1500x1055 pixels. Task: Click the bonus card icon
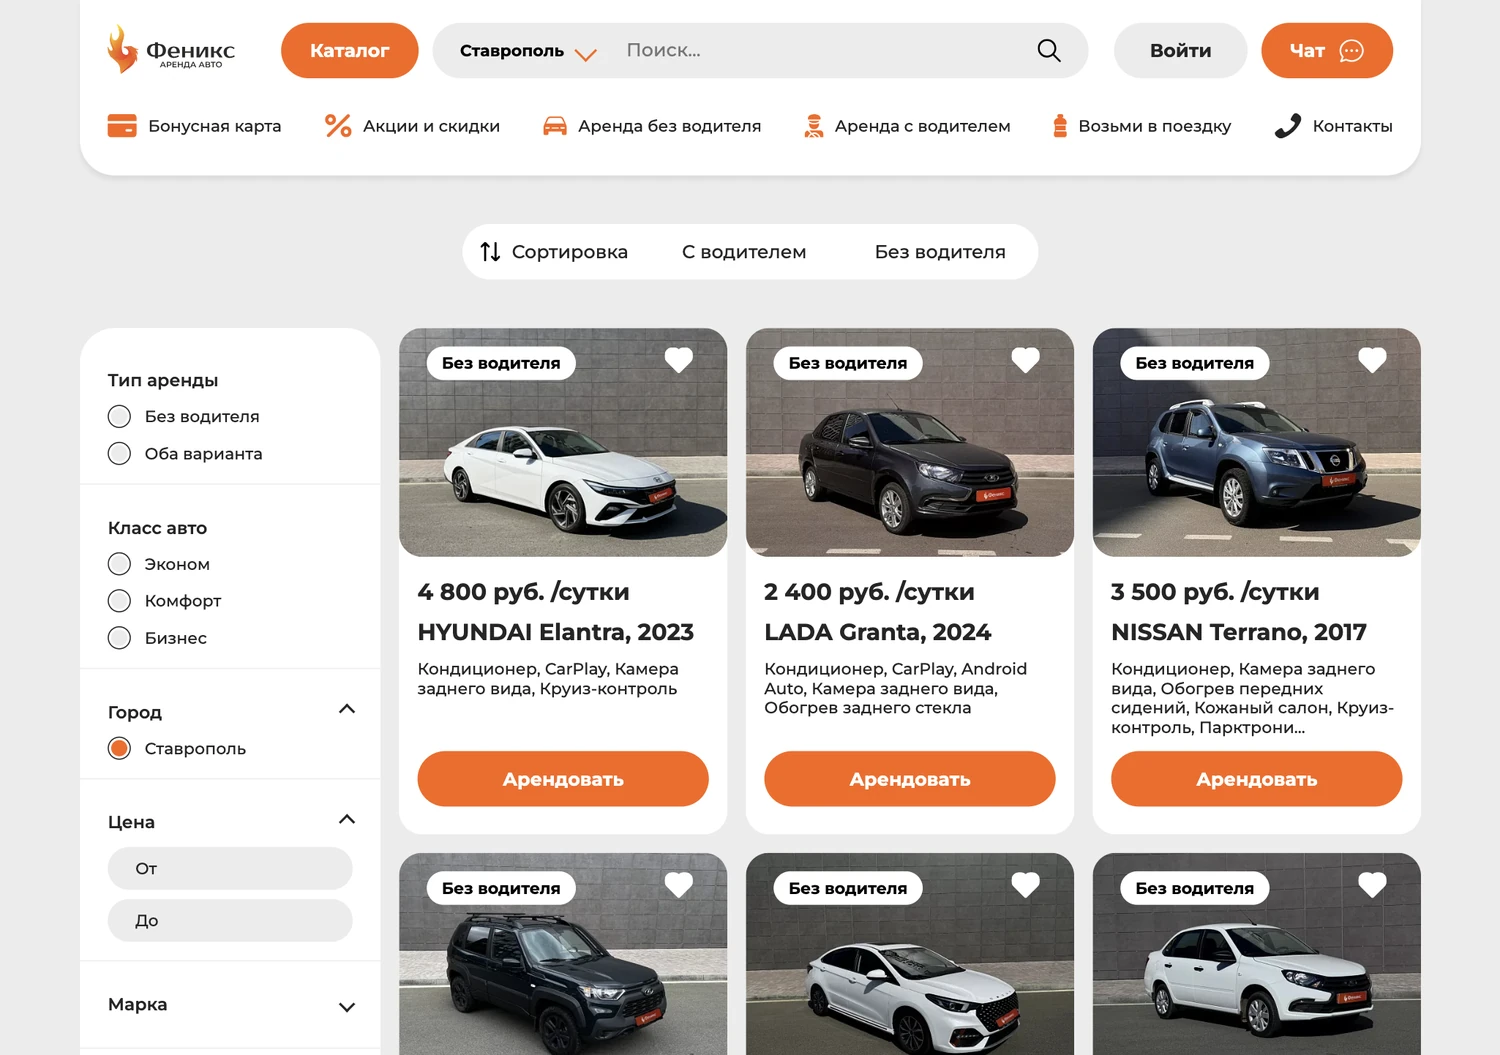122,126
